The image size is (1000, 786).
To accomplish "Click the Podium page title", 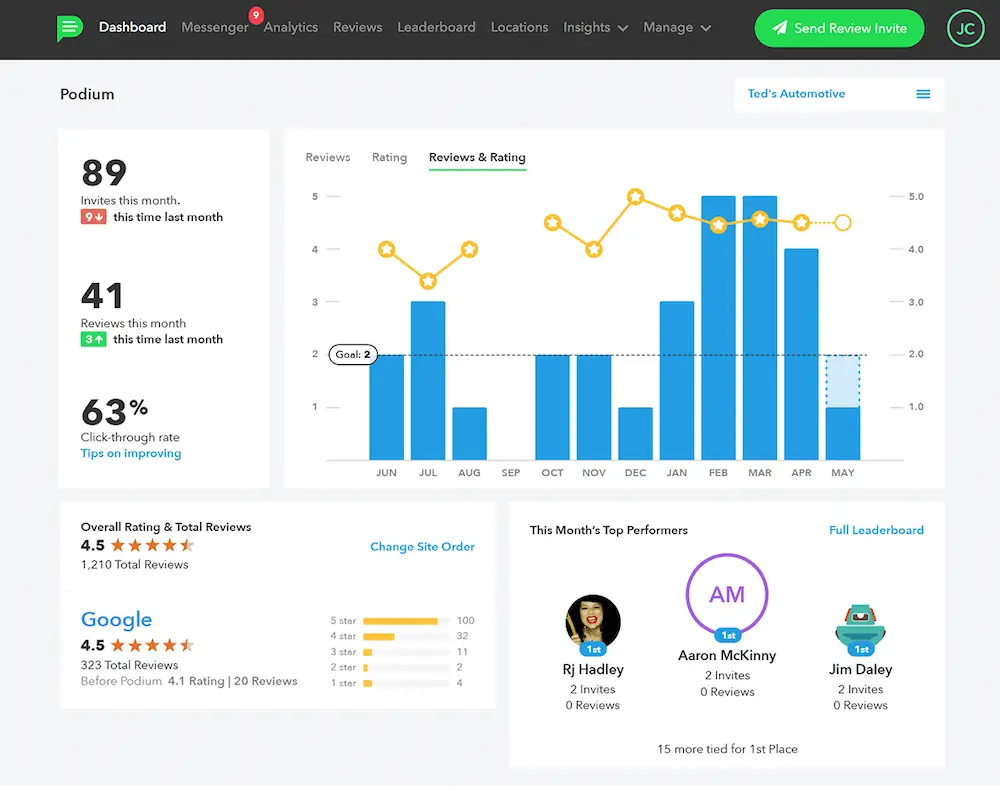I will pyautogui.click(x=87, y=94).
